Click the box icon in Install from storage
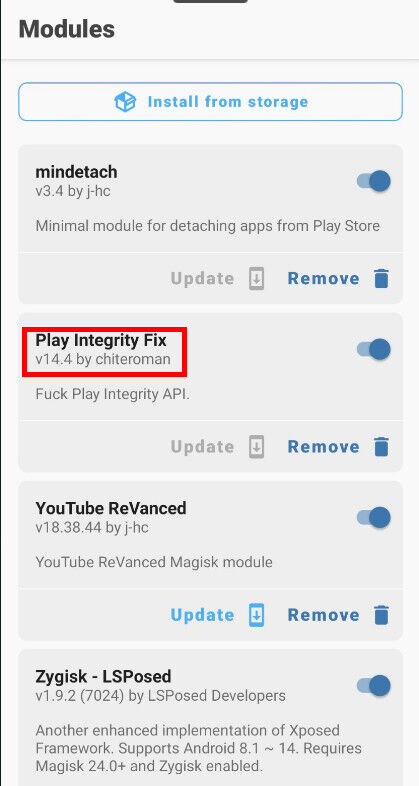The height and width of the screenshot is (786, 419). (x=125, y=102)
